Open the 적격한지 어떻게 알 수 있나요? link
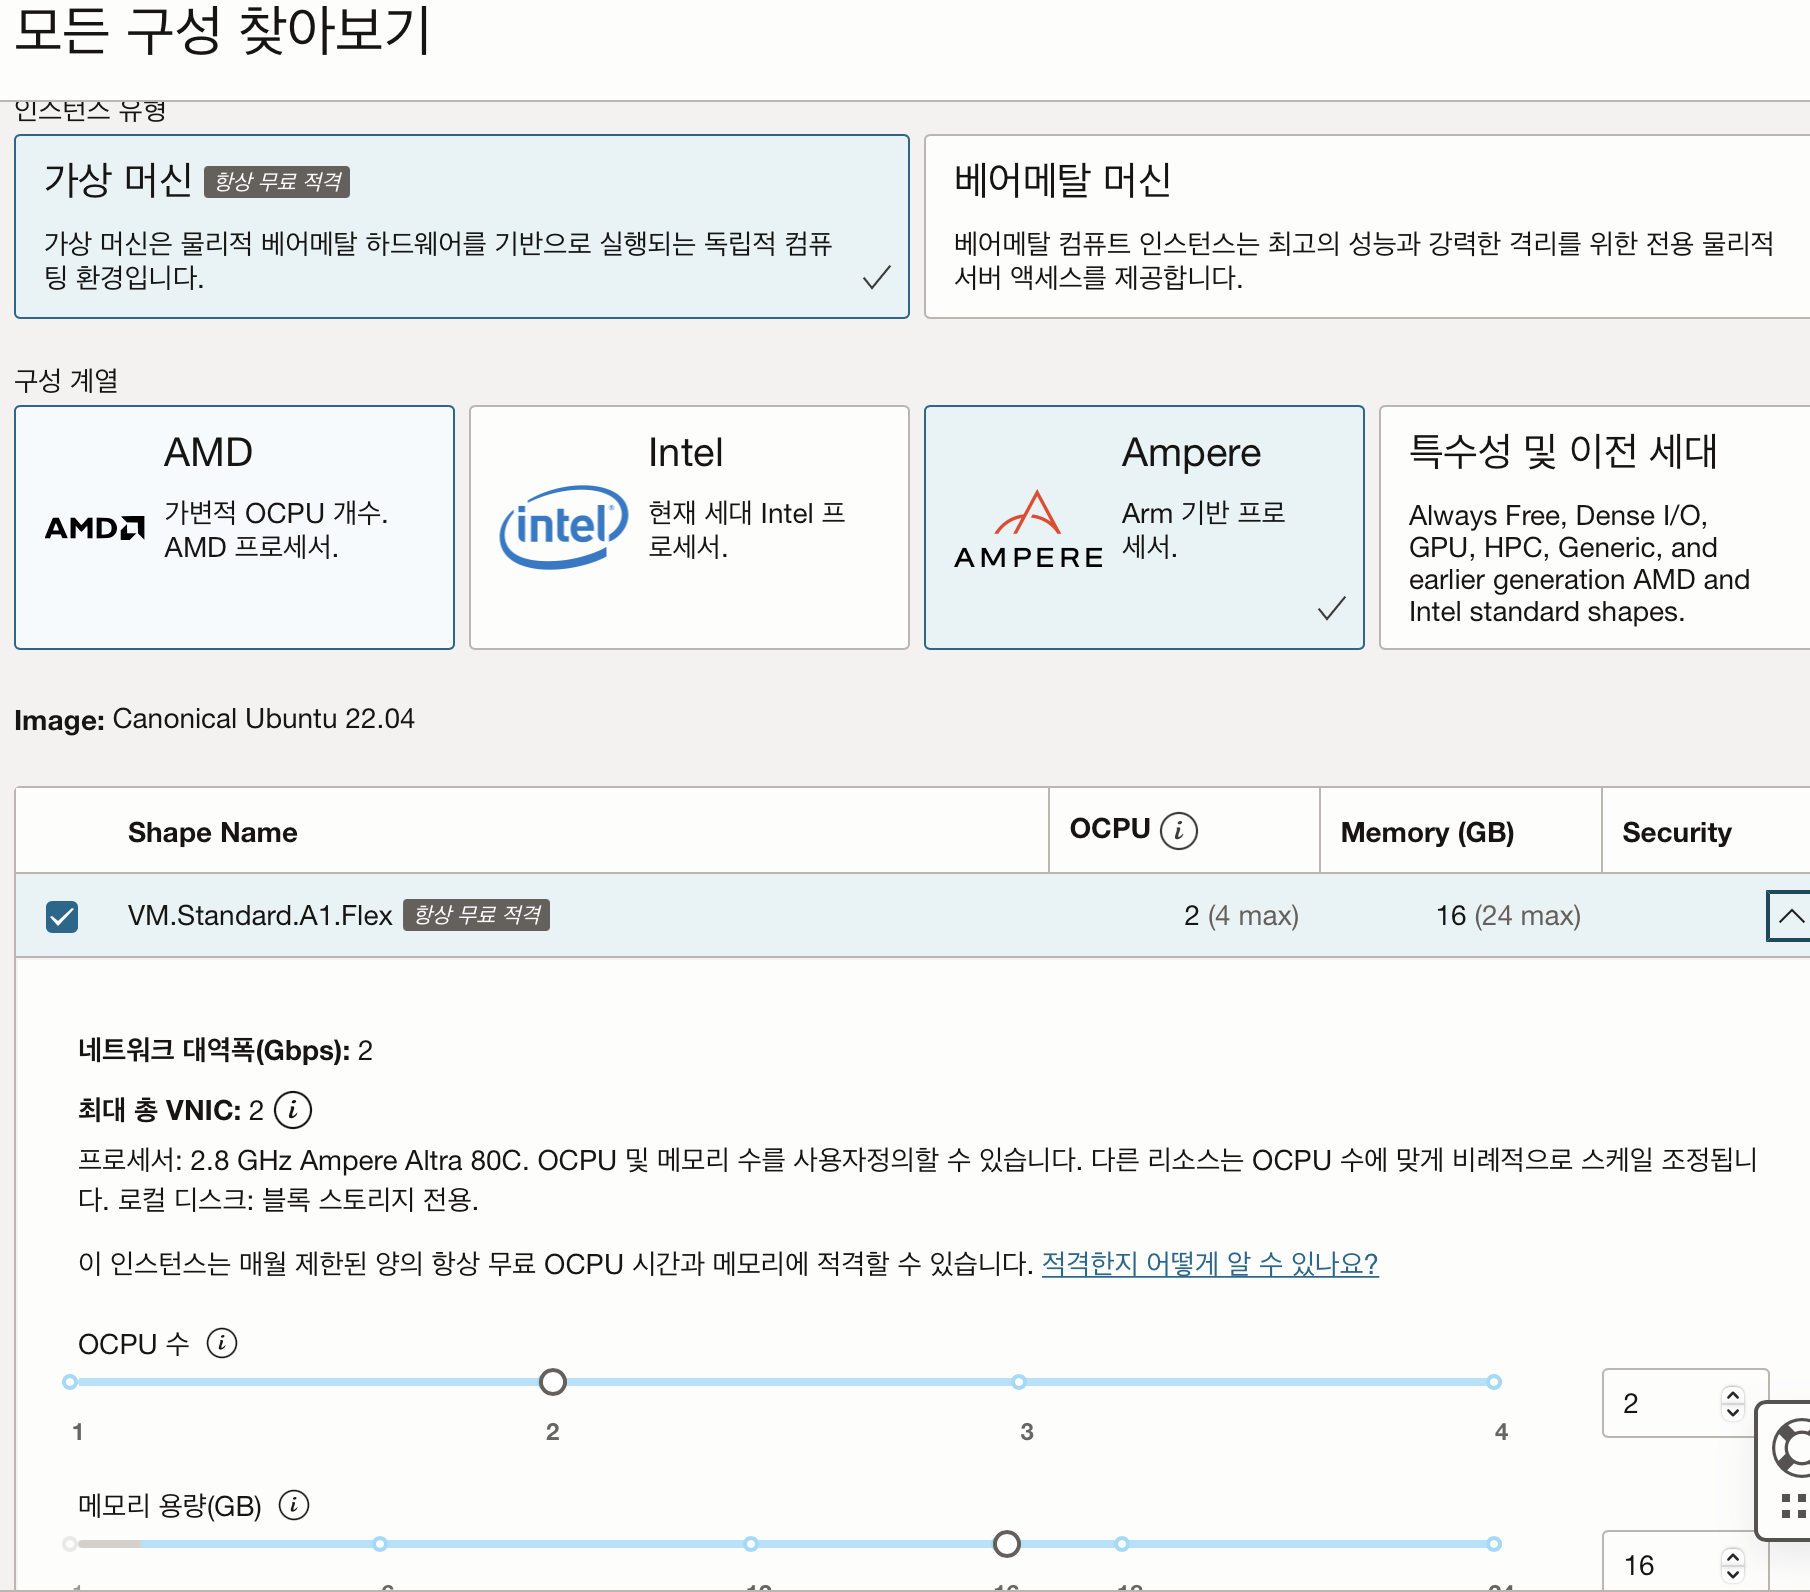The width and height of the screenshot is (1810, 1592). (1210, 1263)
